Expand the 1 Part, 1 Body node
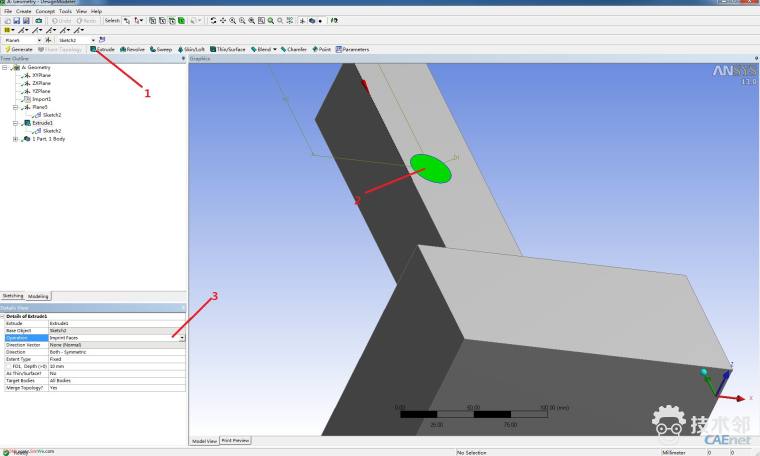760x456 pixels. click(x=15, y=139)
